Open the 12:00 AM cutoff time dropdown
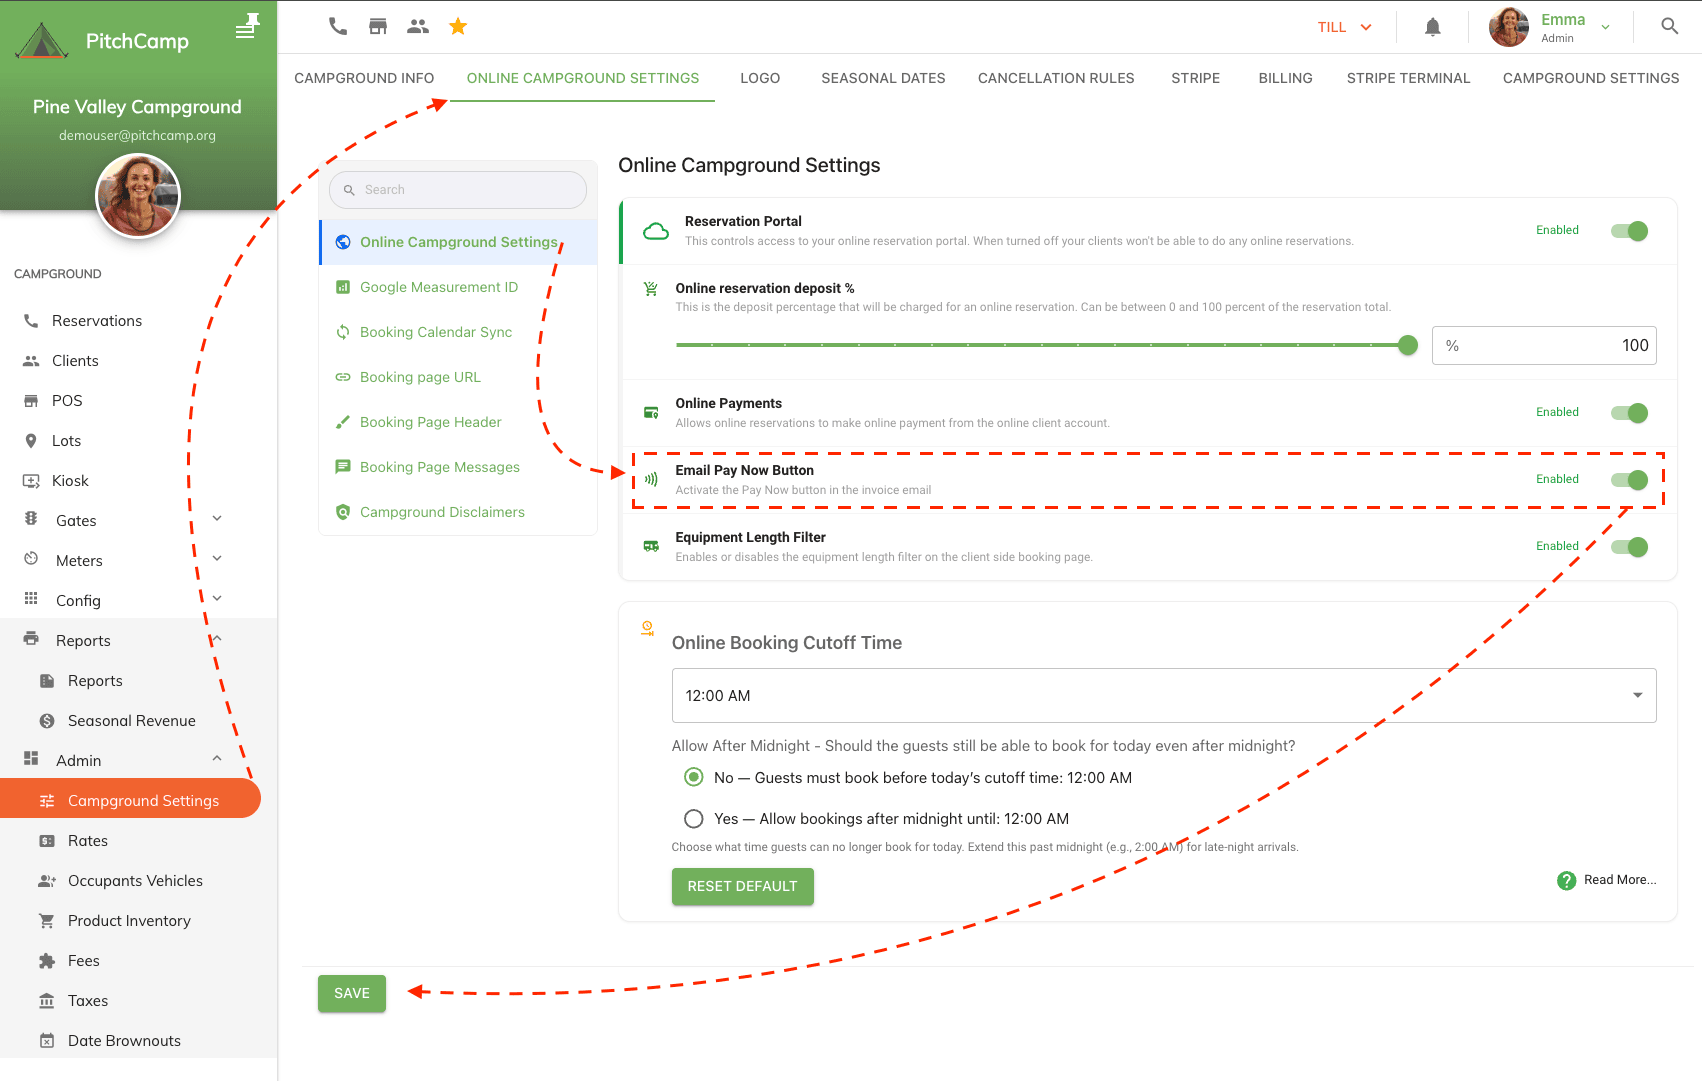Viewport: 1702px width, 1081px height. point(1164,695)
